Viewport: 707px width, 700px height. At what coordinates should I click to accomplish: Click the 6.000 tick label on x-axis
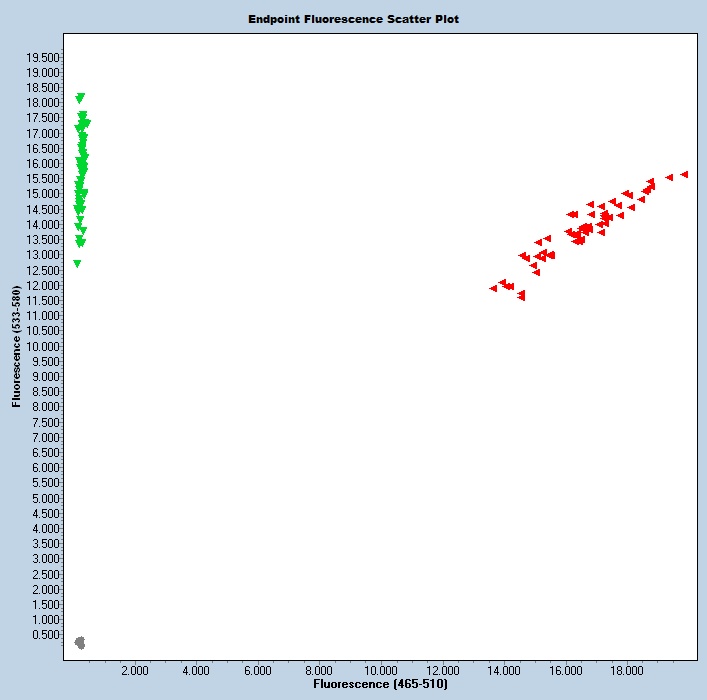[x=257, y=670]
